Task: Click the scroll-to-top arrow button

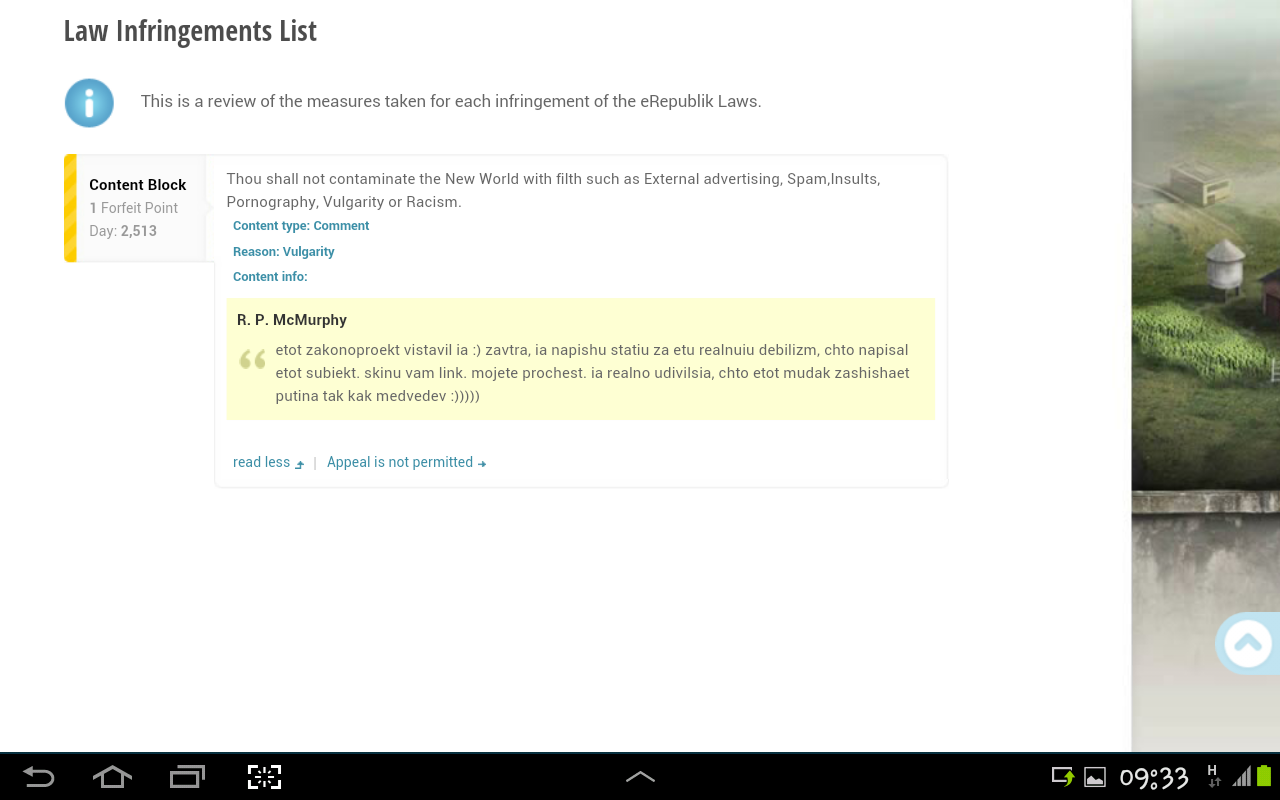Action: pyautogui.click(x=1248, y=643)
